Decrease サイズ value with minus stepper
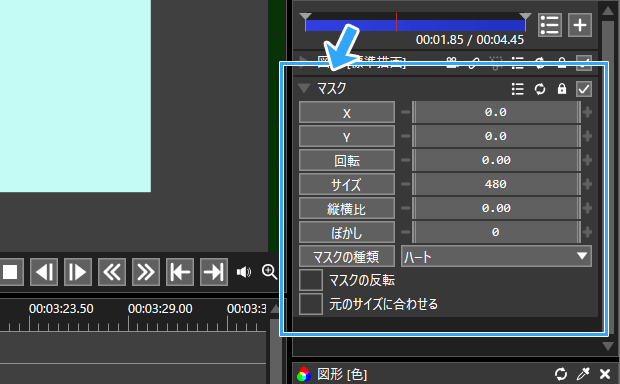Viewport: 620px width, 384px height. 405,184
